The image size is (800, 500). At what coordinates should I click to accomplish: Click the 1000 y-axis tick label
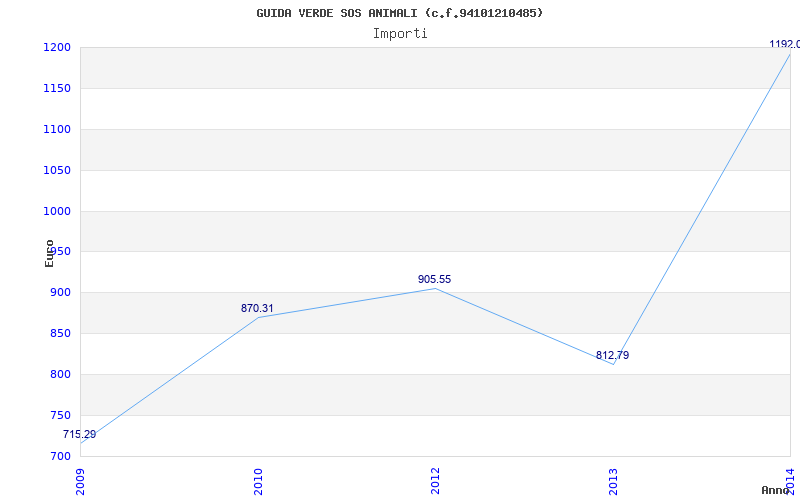pyautogui.click(x=57, y=211)
